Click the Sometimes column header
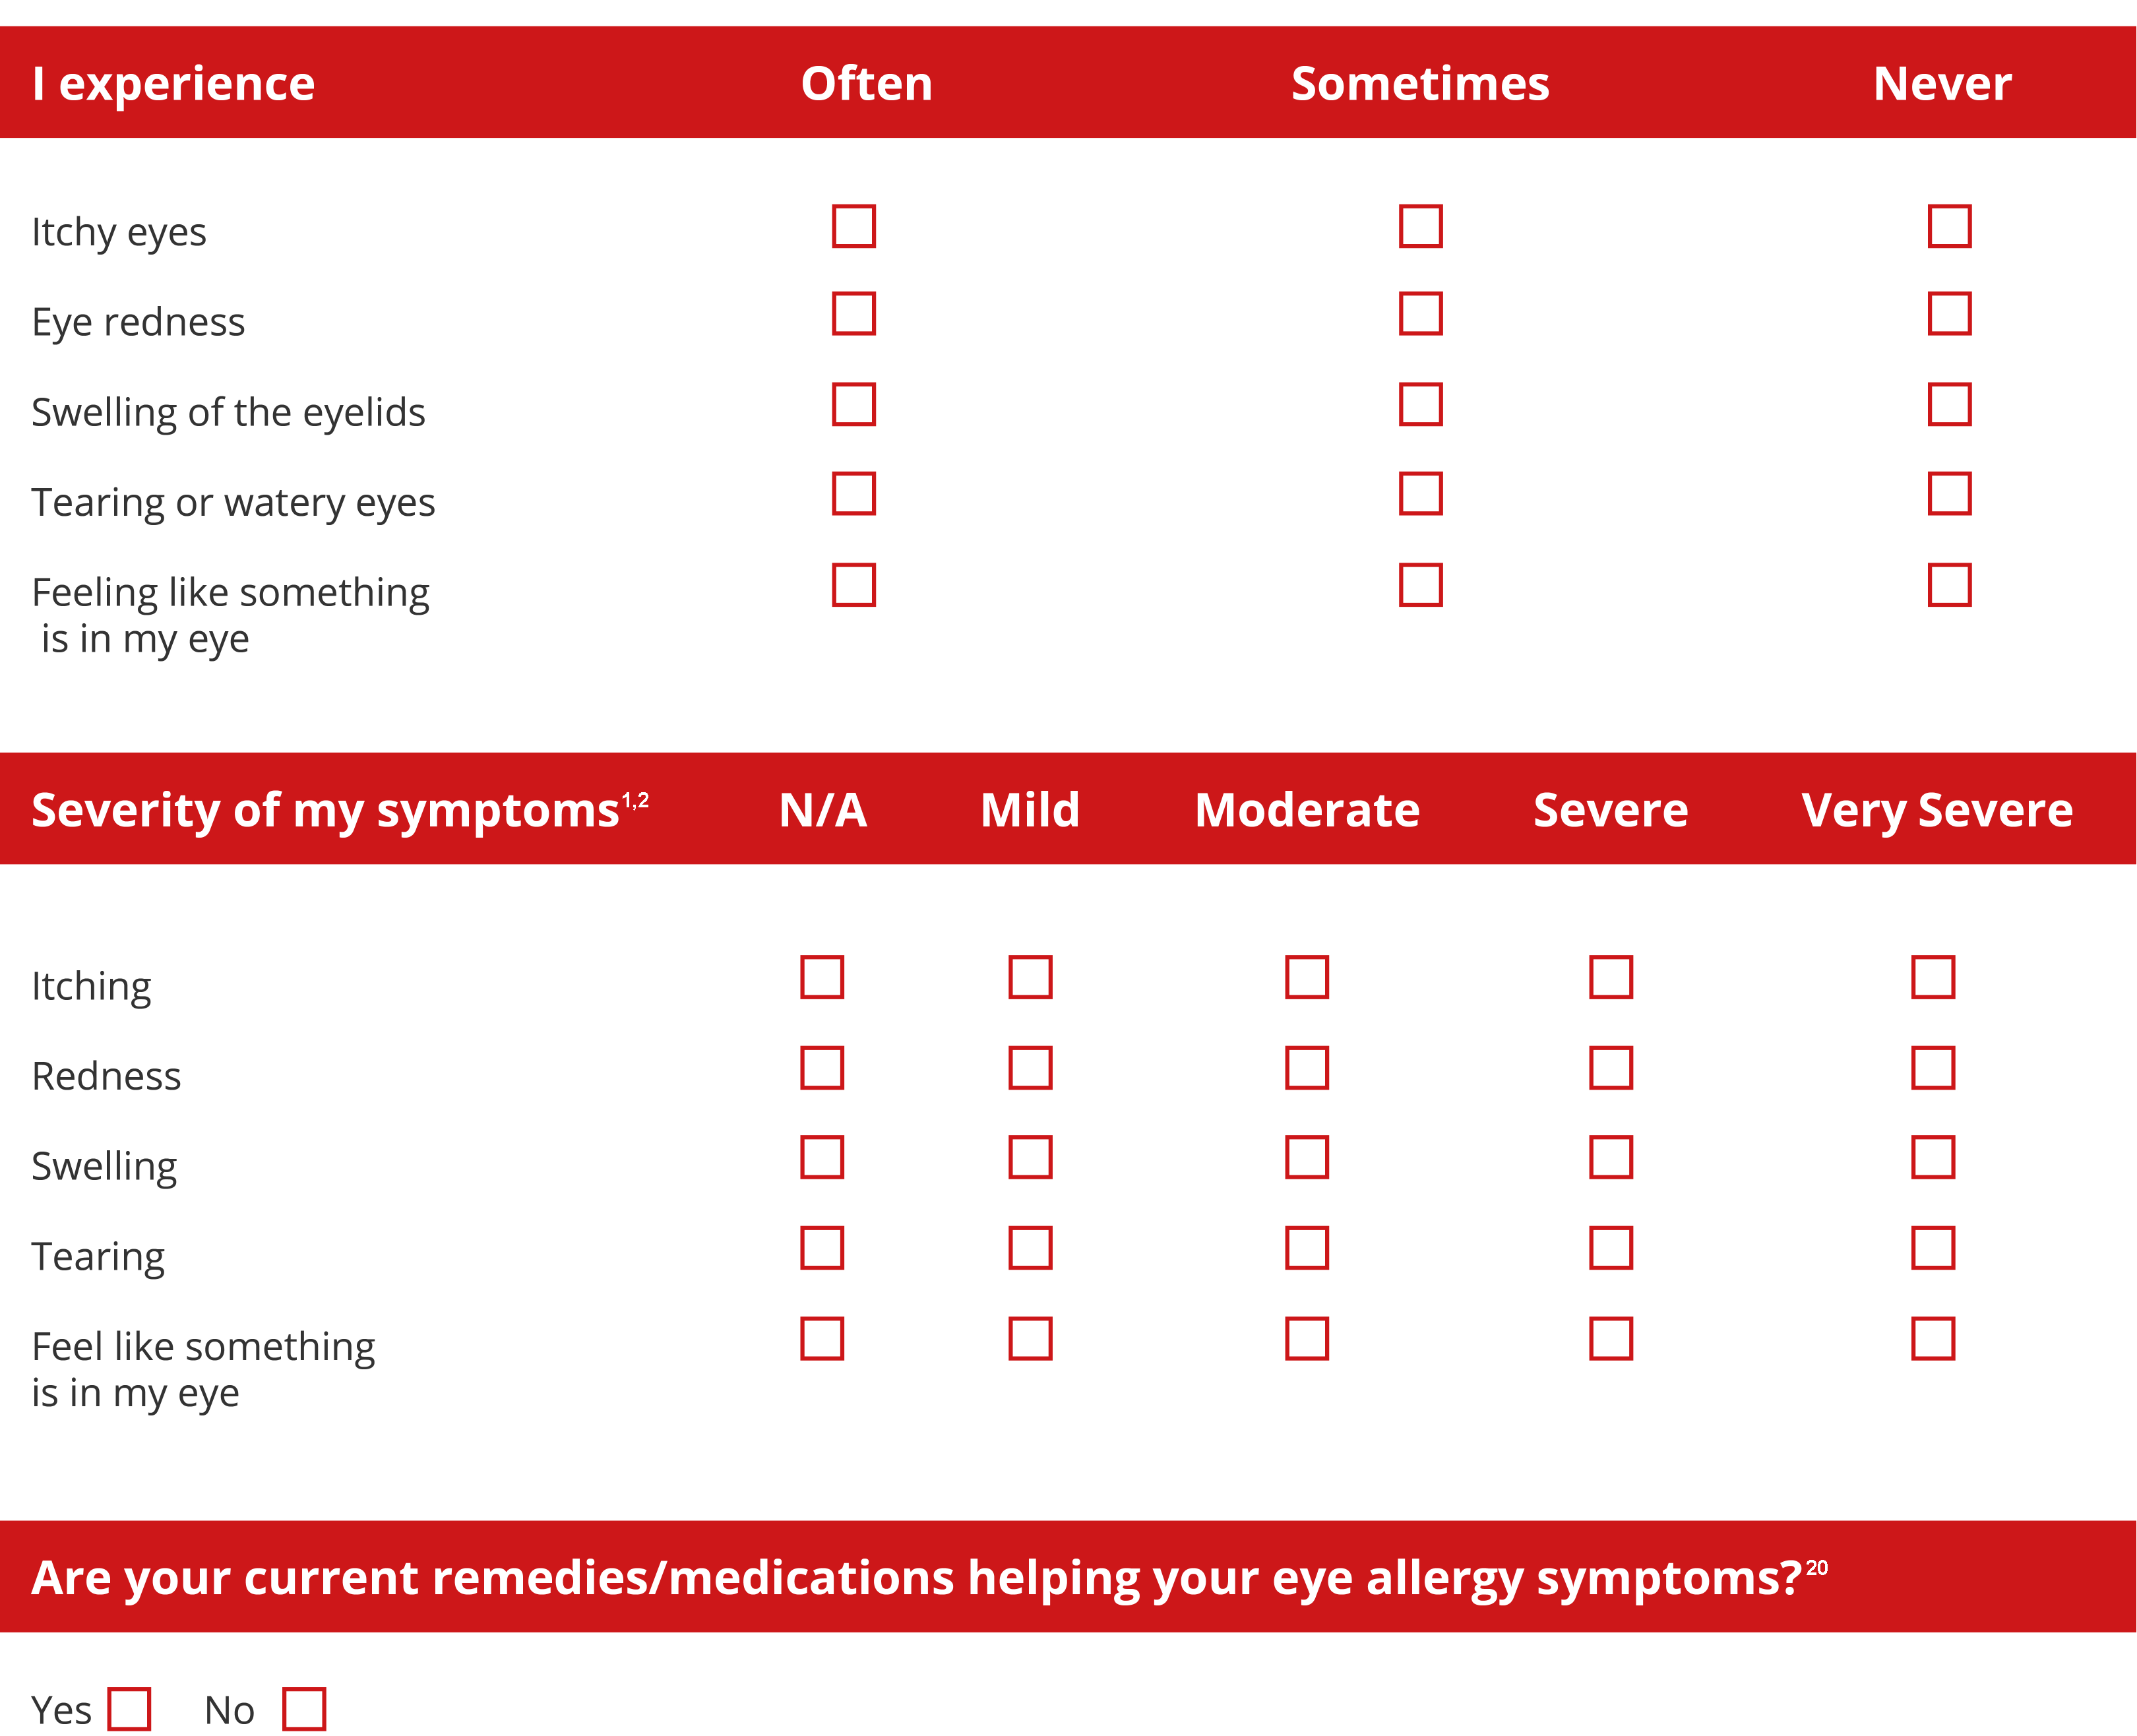 [x=1420, y=83]
